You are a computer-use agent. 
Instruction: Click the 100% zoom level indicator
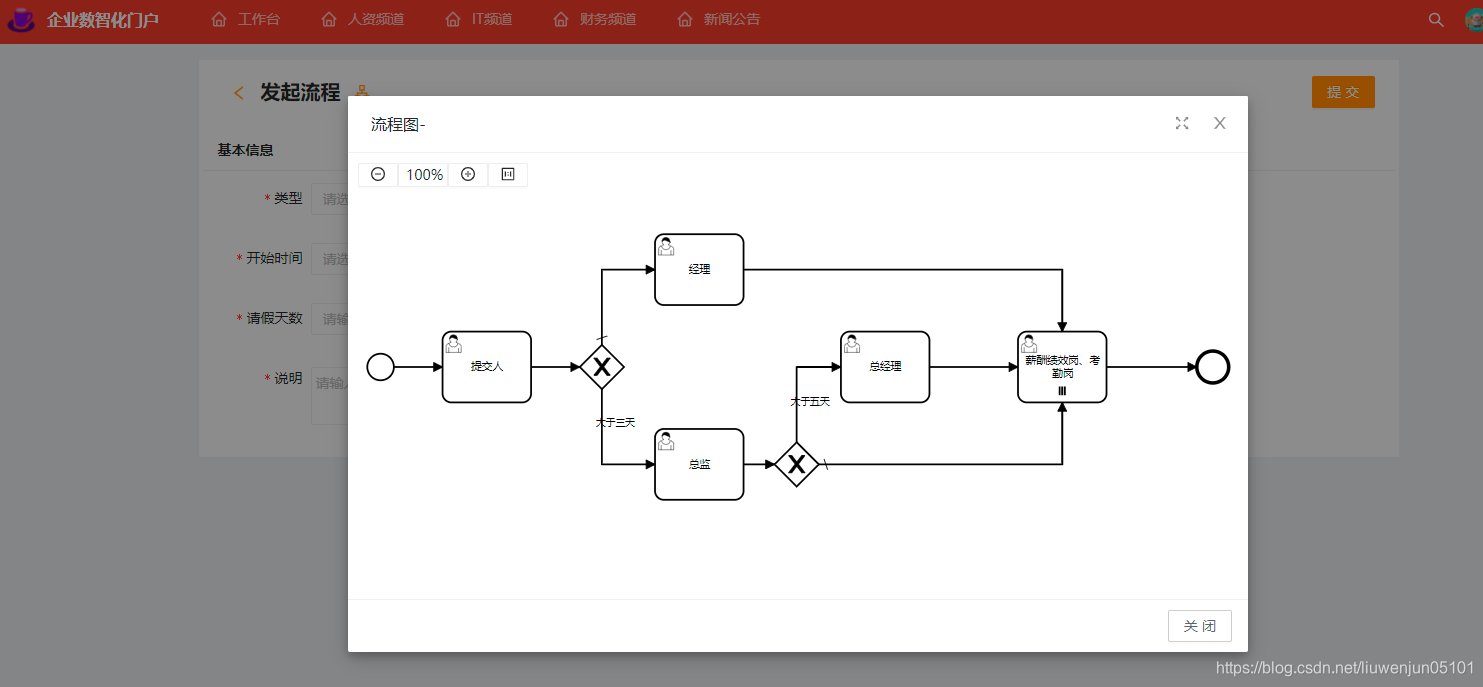click(424, 174)
